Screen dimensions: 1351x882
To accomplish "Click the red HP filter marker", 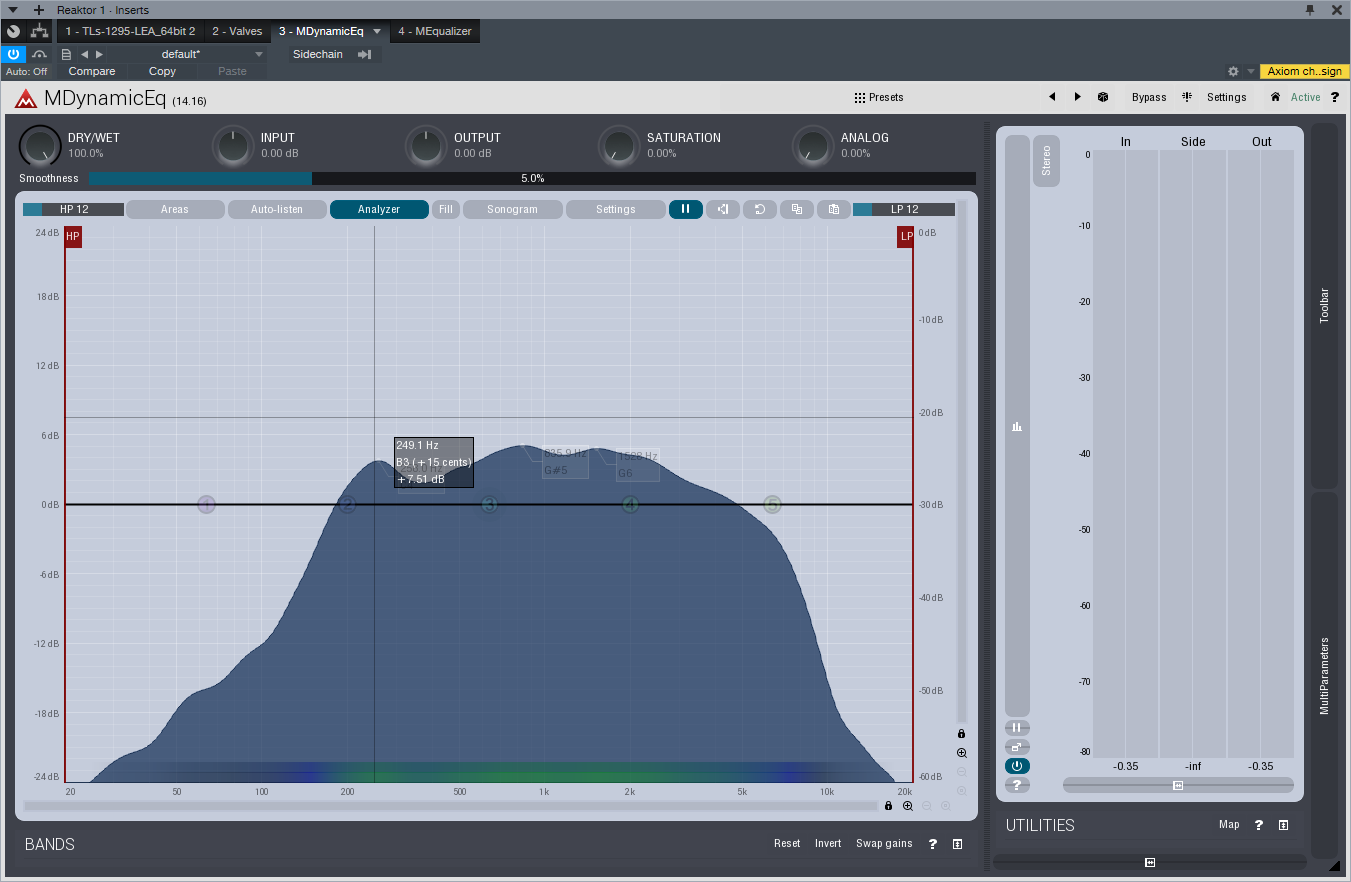I will point(73,237).
